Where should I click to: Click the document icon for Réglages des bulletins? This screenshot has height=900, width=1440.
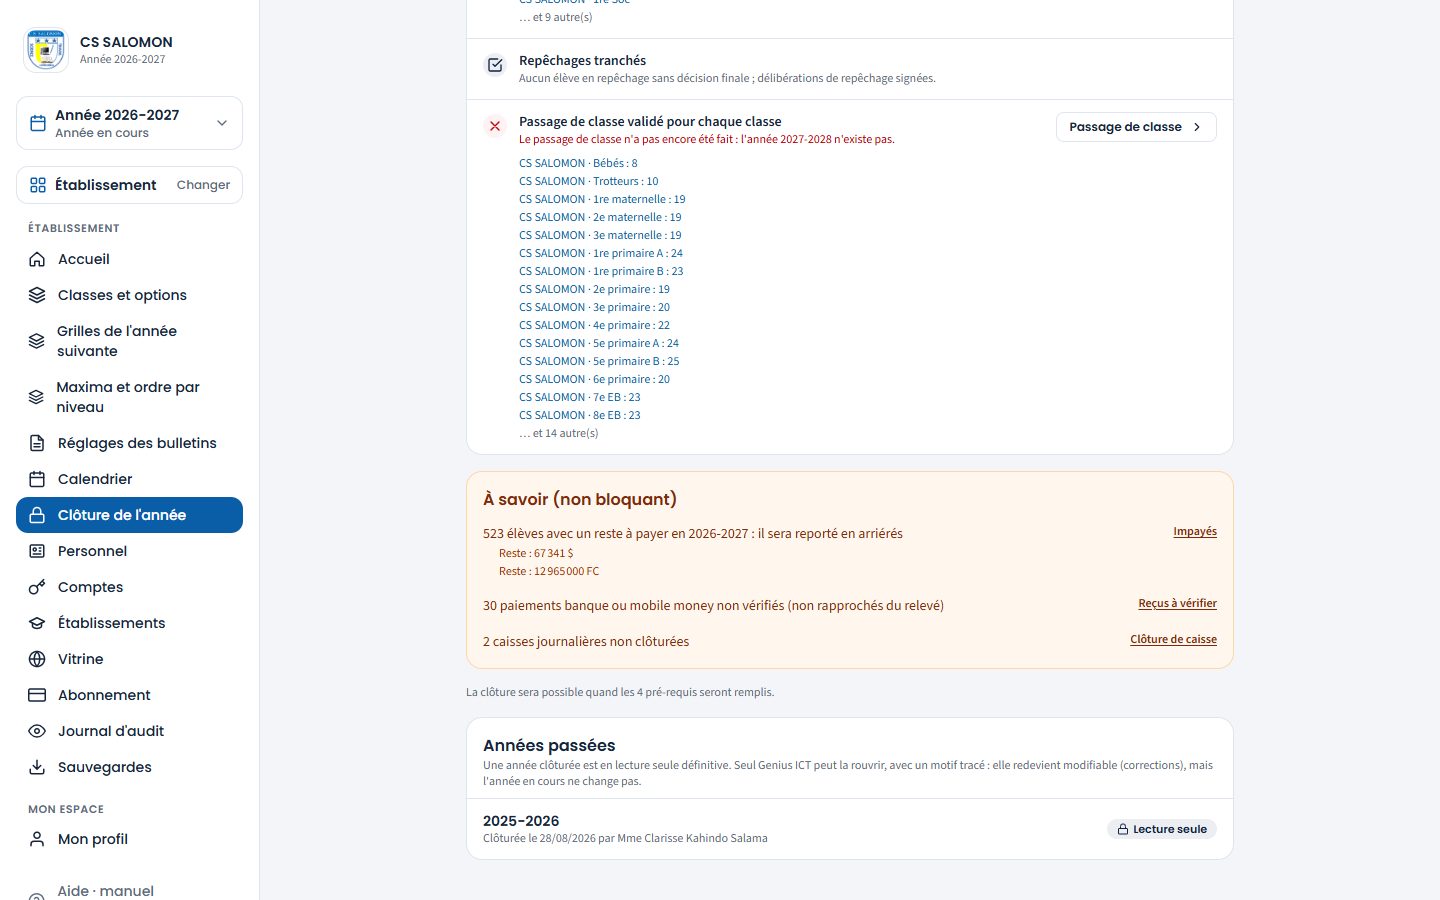pos(37,443)
